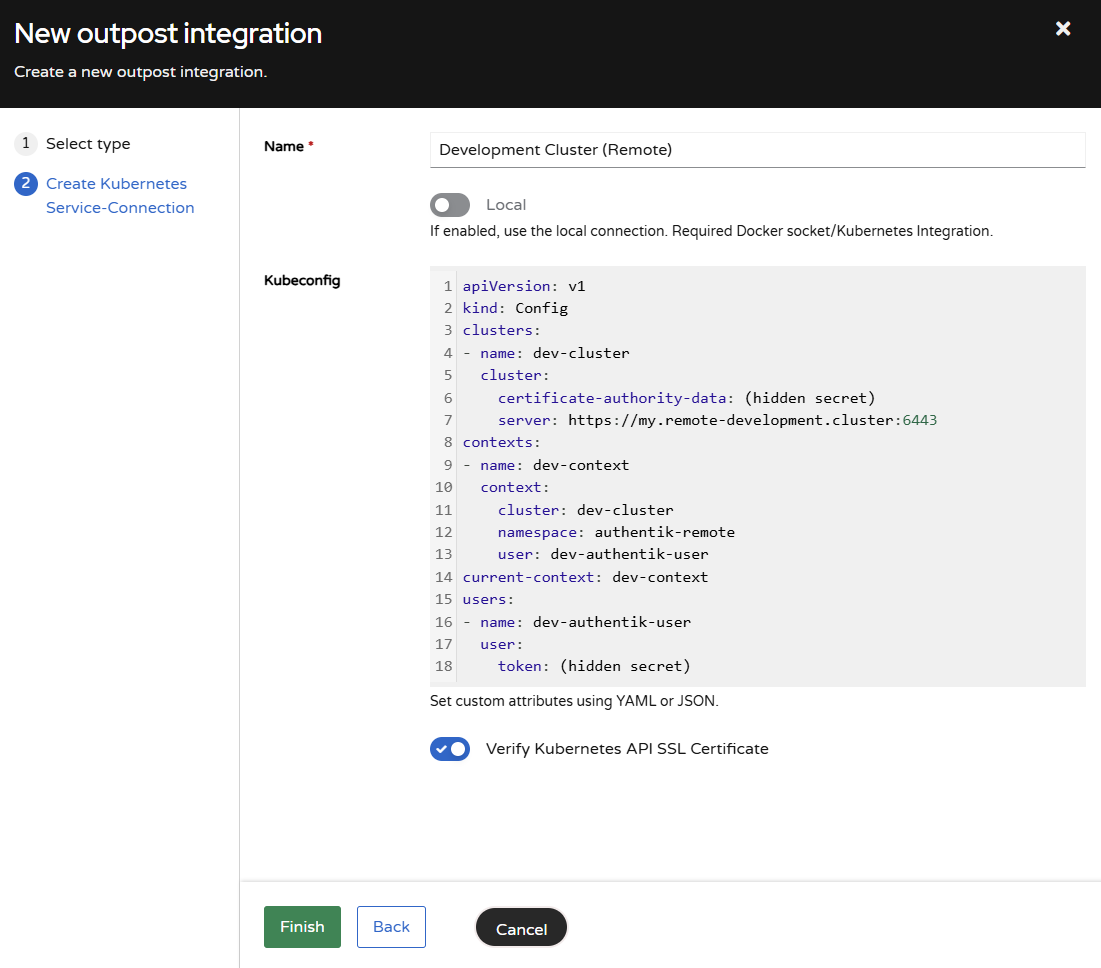Click the port 6443 in the server URL

919,420
